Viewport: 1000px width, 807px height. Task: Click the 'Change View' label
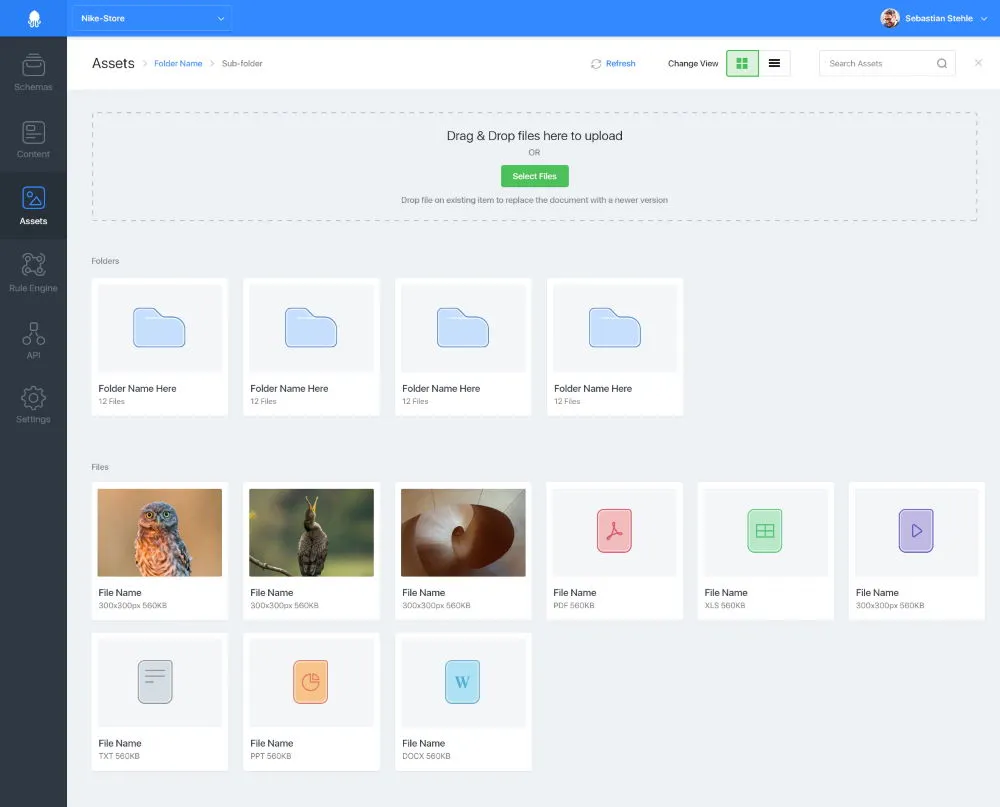pos(693,63)
